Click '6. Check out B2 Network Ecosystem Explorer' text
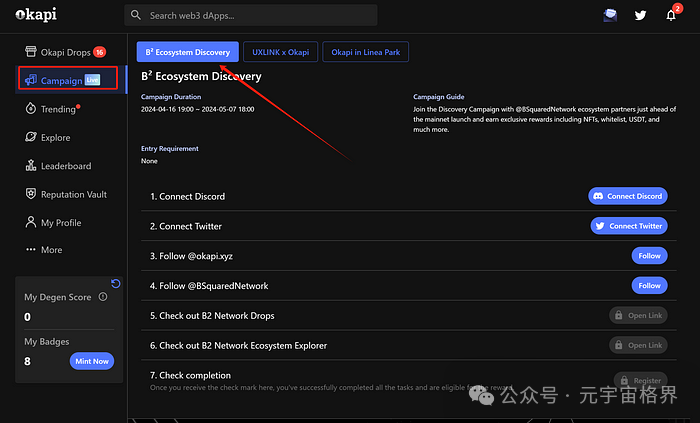This screenshot has height=423, width=700. pyautogui.click(x=238, y=346)
